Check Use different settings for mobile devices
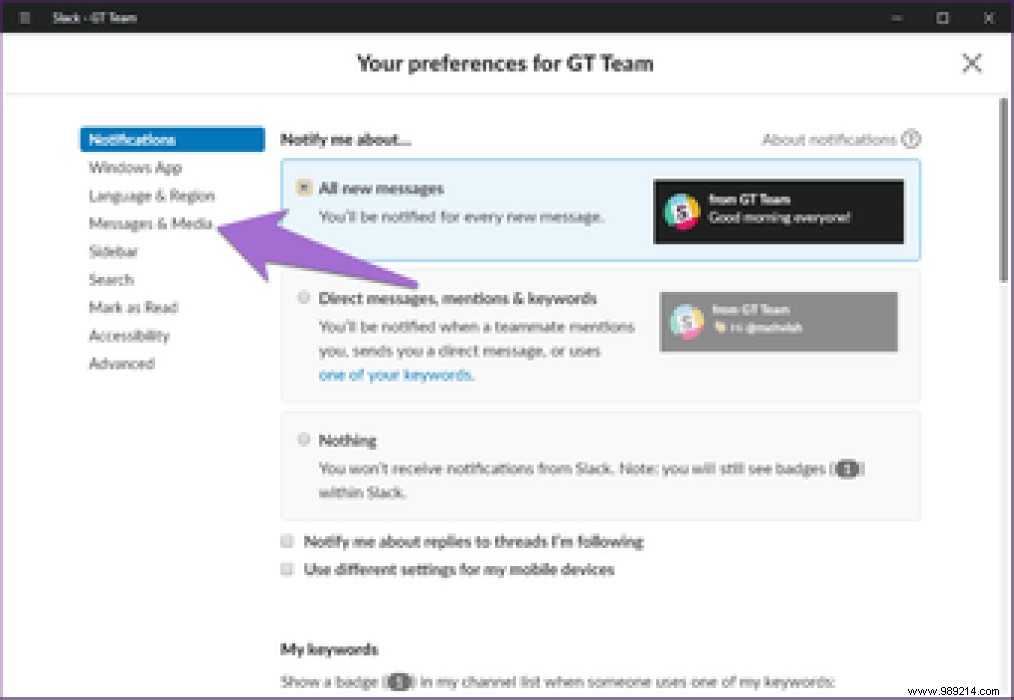 coord(287,568)
